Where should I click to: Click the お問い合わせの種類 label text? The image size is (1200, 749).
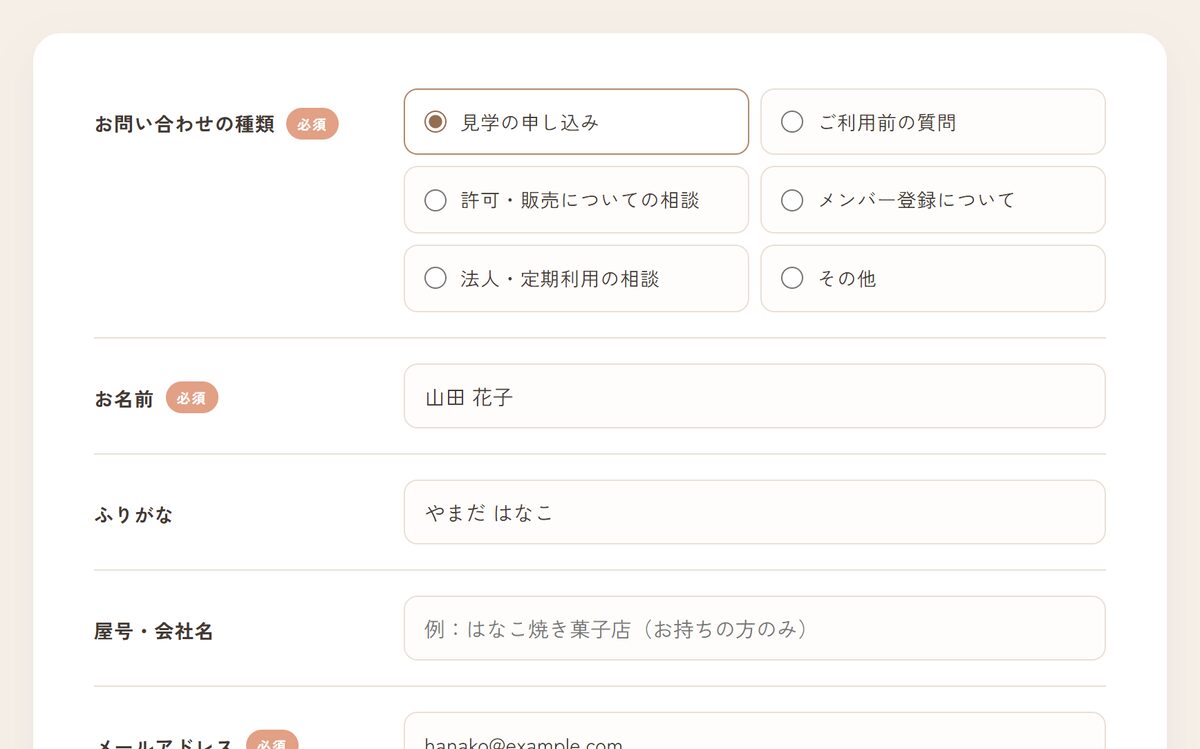click(185, 125)
